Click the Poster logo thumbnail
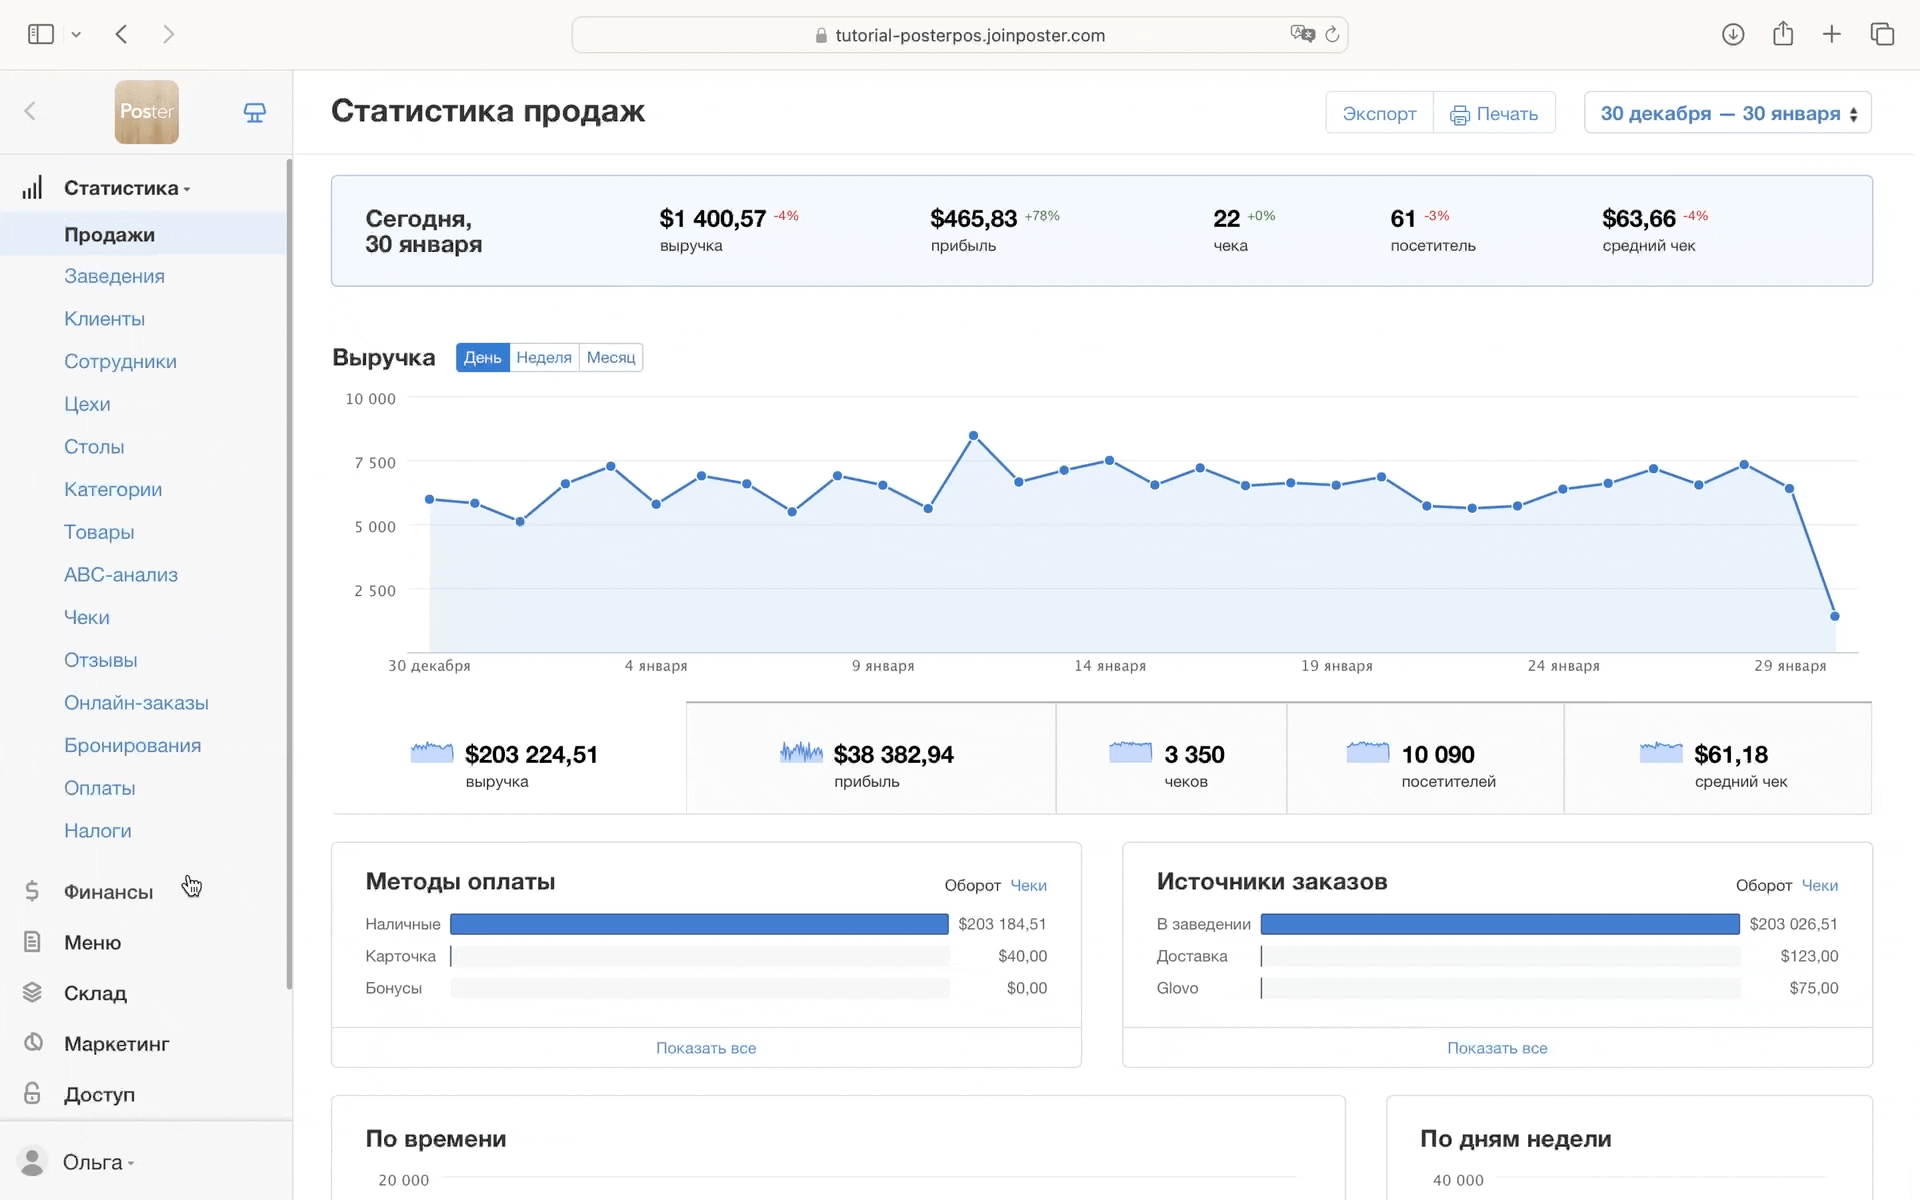 [x=146, y=112]
